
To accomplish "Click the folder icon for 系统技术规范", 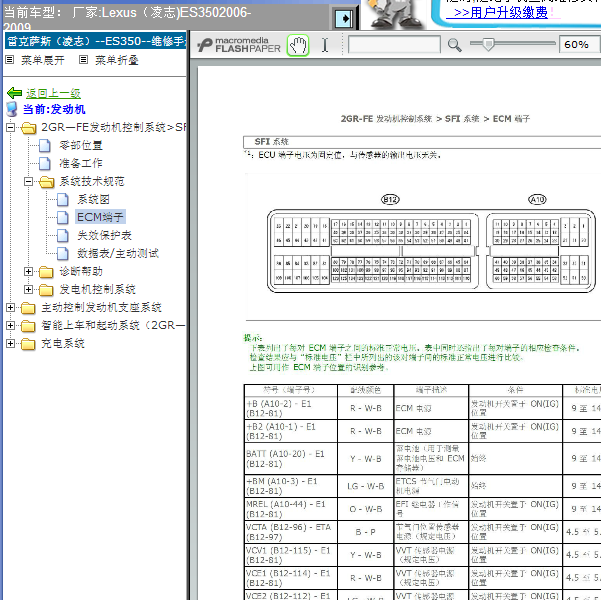I will (x=46, y=182).
